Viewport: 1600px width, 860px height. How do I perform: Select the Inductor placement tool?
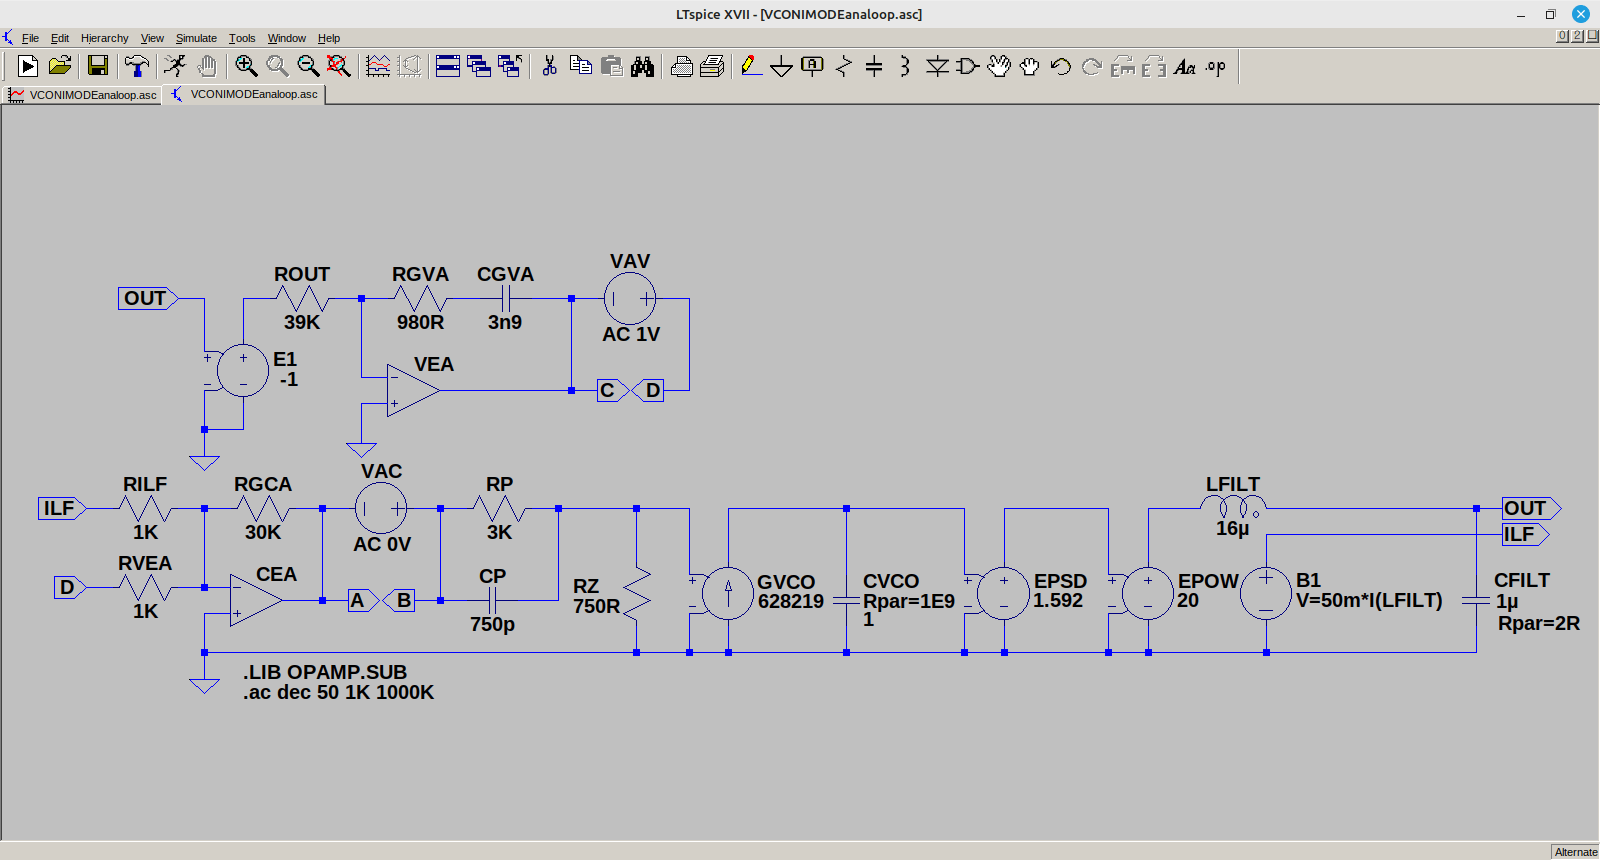(x=905, y=66)
